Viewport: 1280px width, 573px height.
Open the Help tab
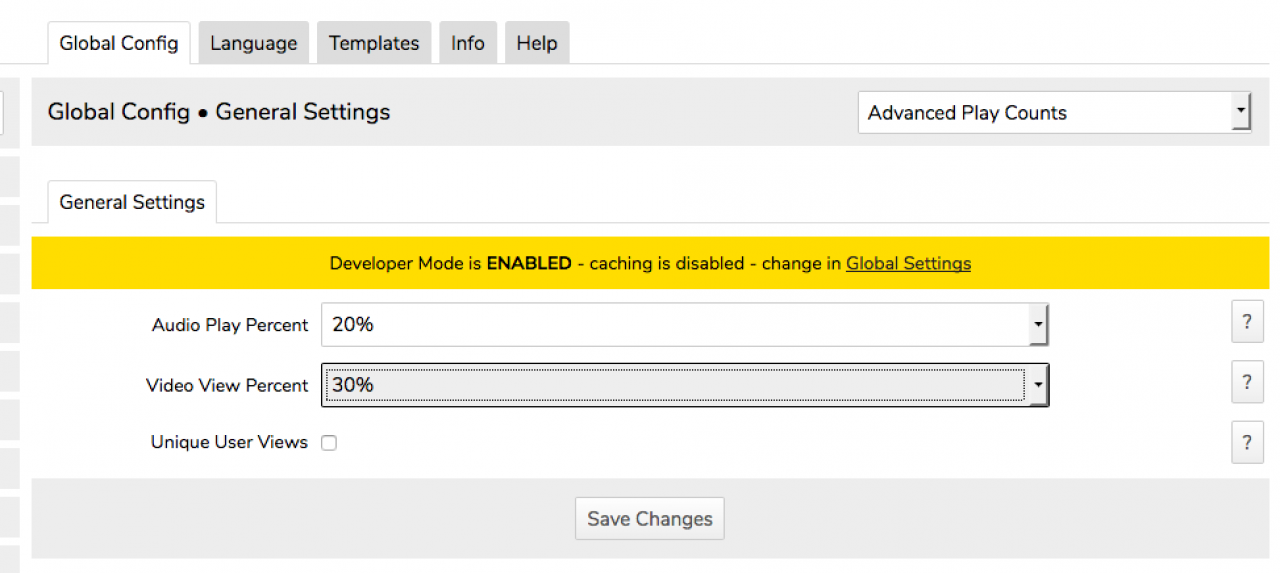[x=537, y=43]
